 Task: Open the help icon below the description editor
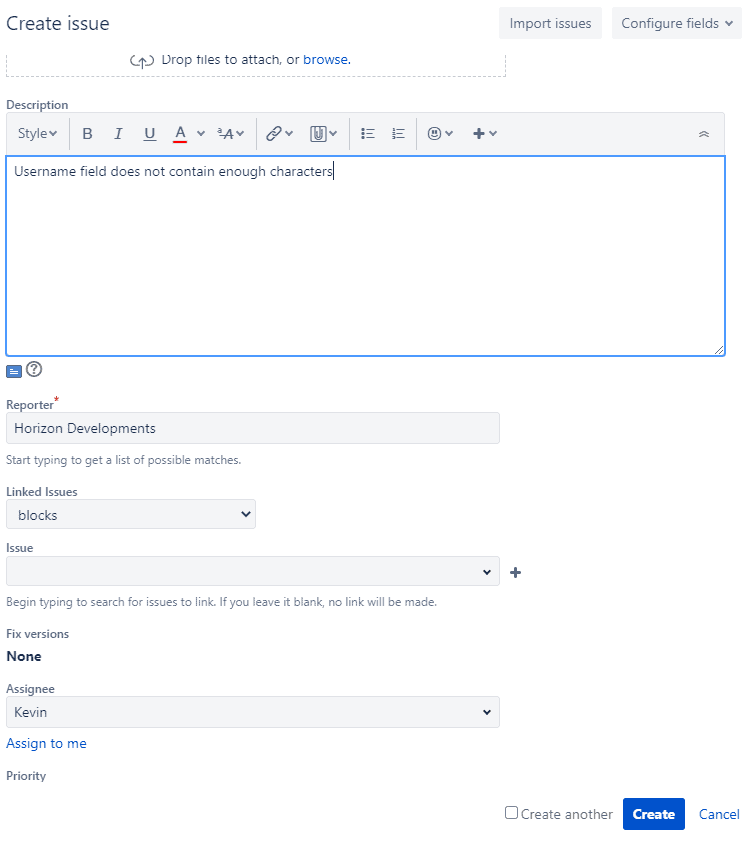click(x=34, y=370)
